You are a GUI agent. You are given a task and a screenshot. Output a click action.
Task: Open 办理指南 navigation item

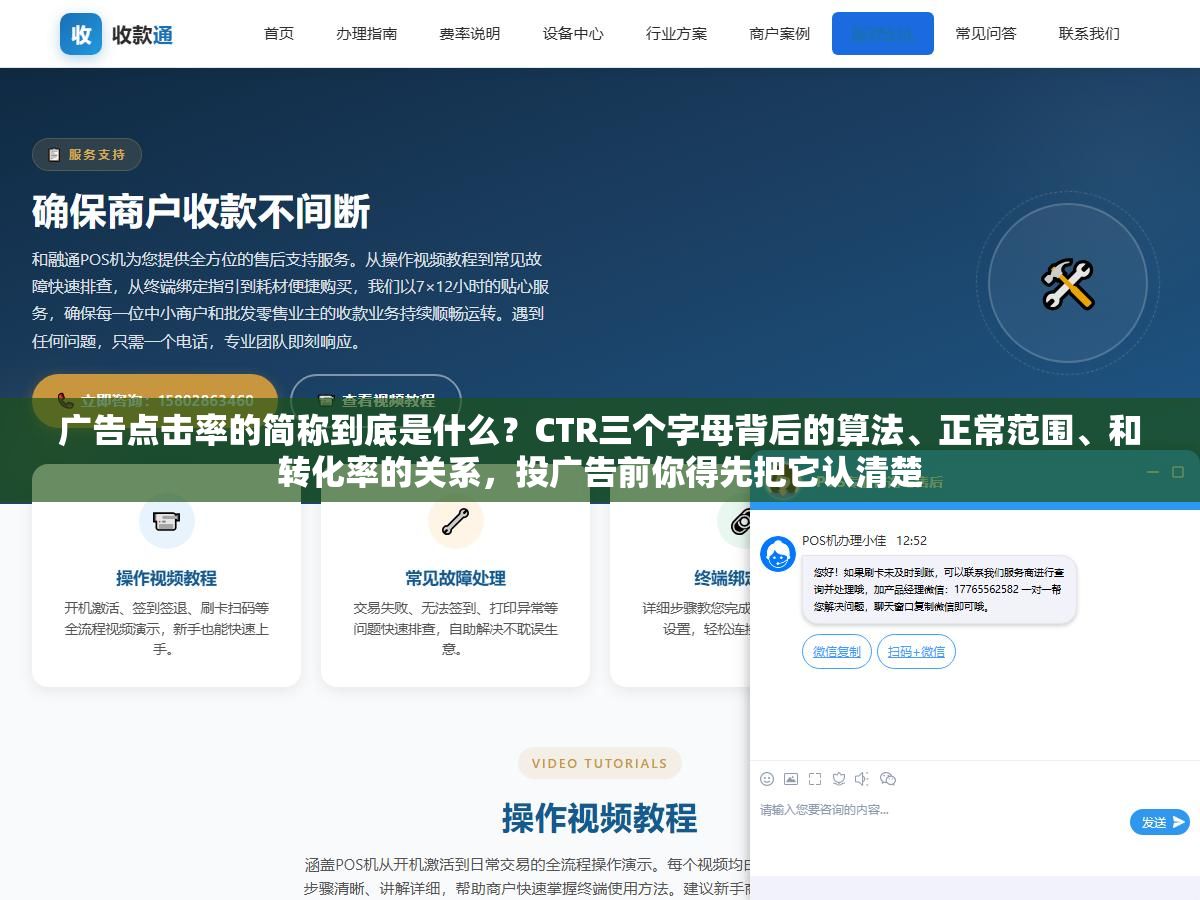pos(367,33)
